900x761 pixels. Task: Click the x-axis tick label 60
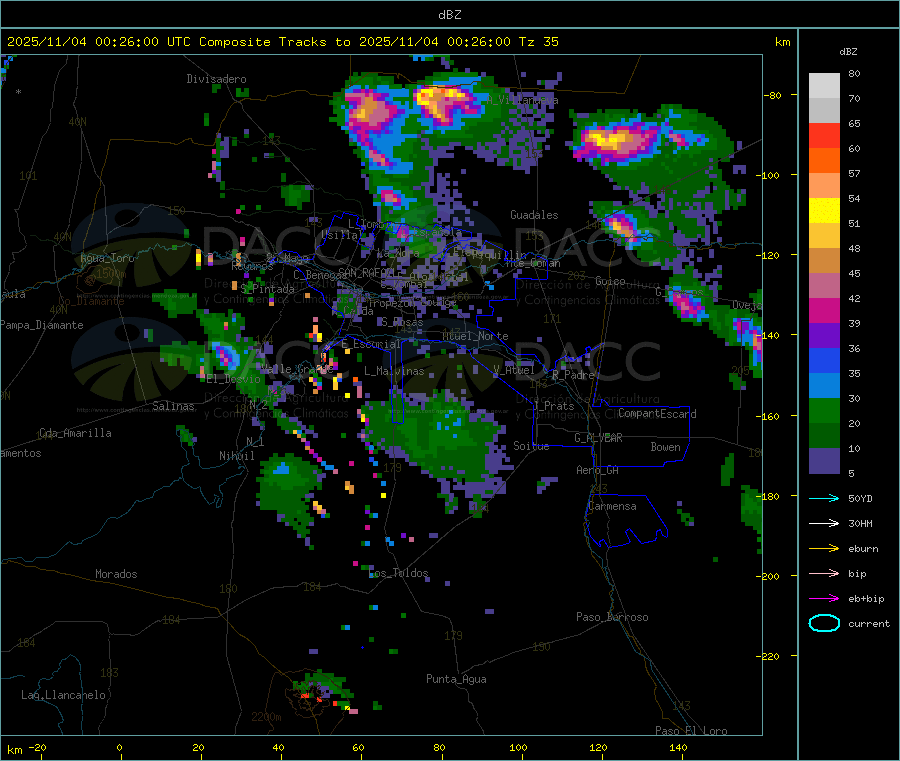pos(358,747)
